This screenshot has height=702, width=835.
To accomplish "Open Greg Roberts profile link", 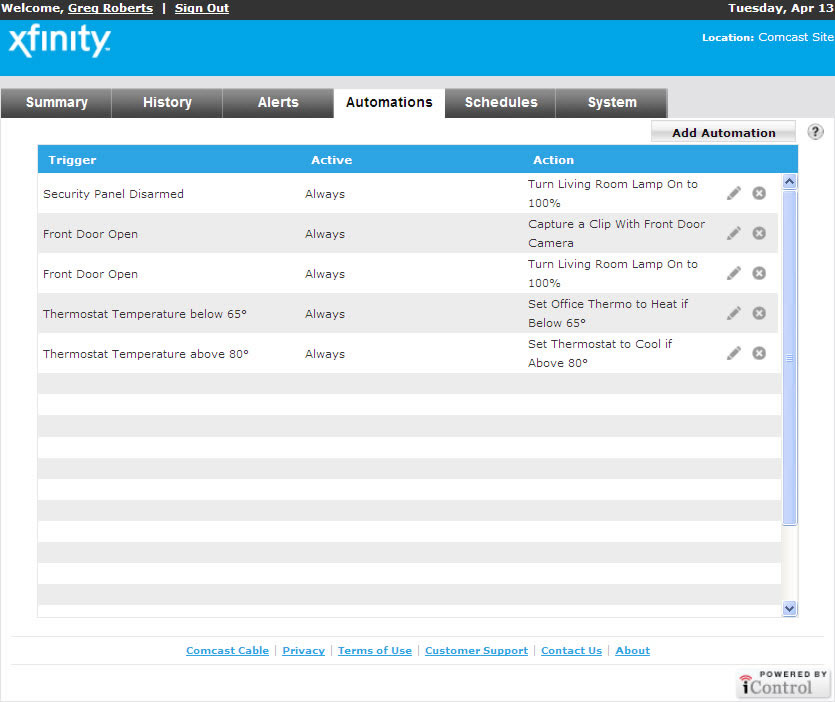I will tap(110, 8).
